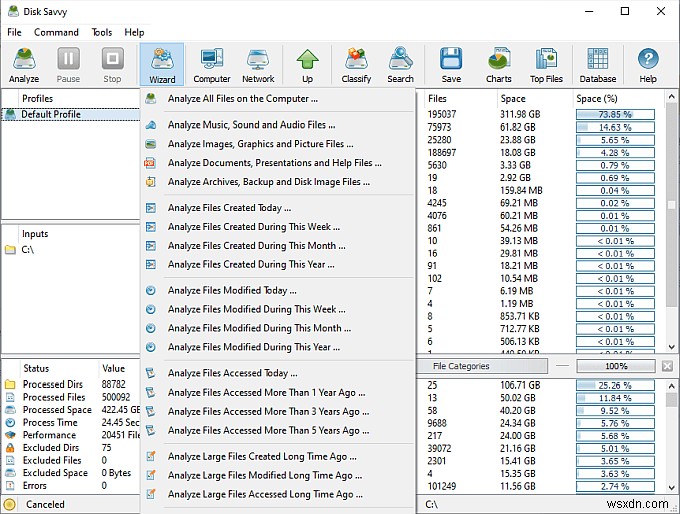Open the Command menu
The image size is (680, 514).
tap(56, 32)
